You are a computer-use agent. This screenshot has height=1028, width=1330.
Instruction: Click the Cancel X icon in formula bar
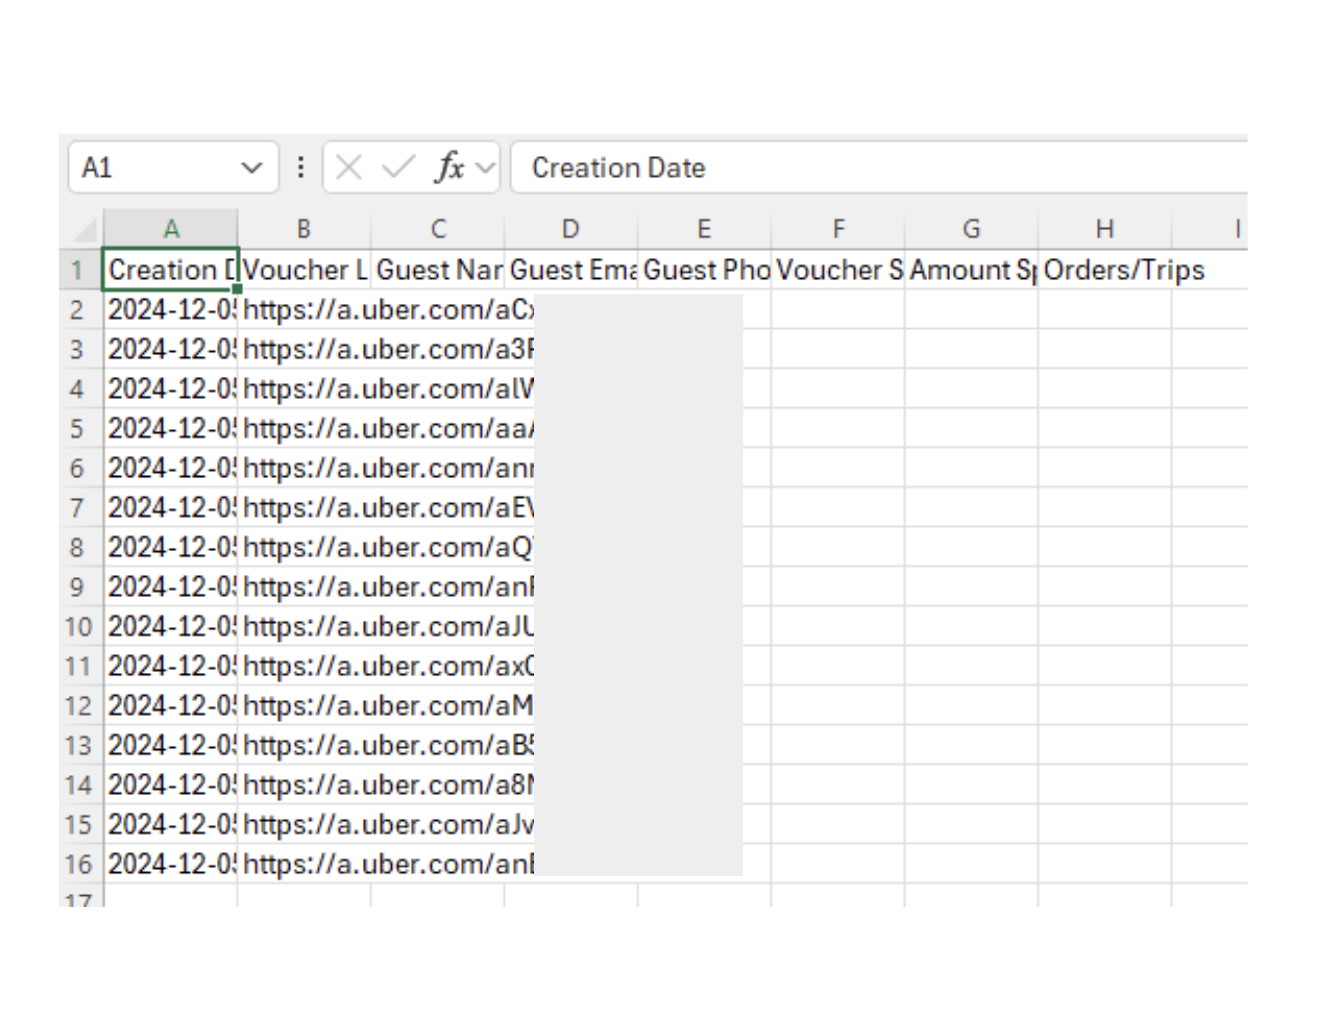point(349,167)
